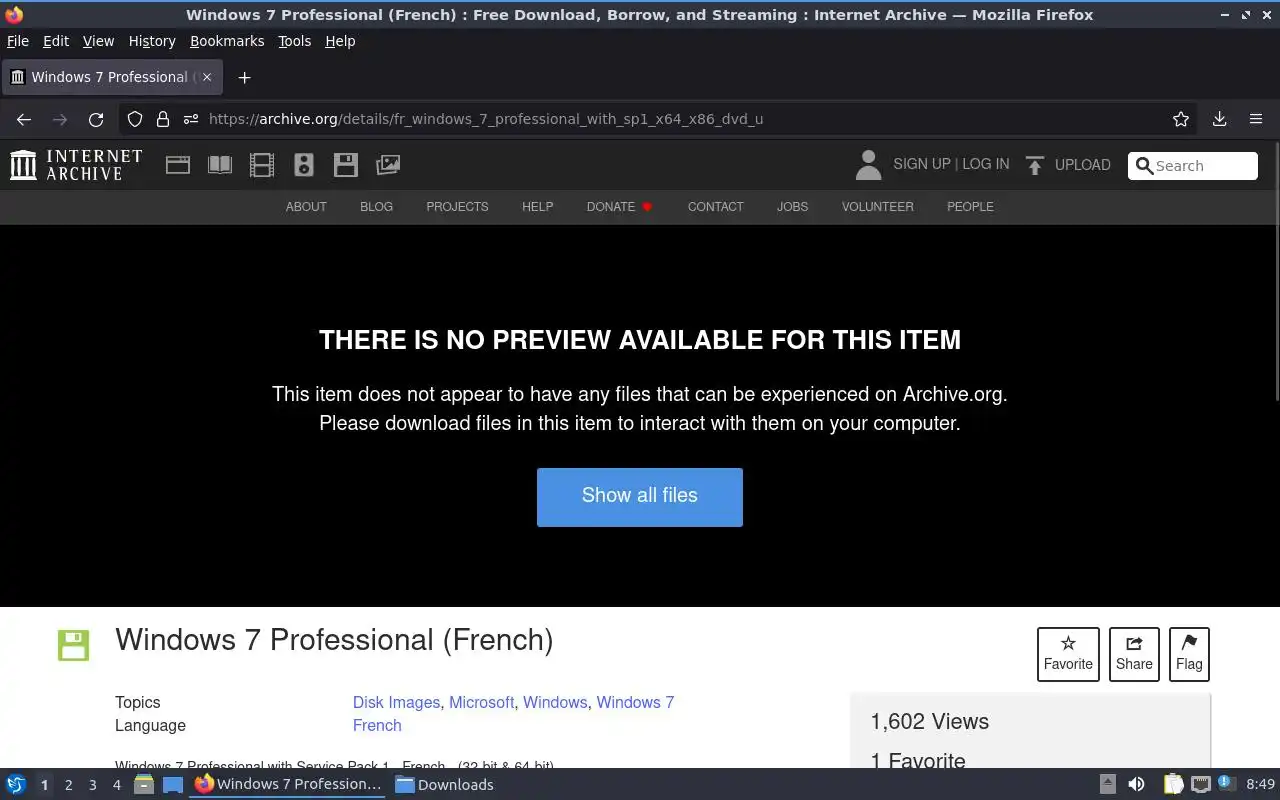1280x800 pixels.
Task: Click the LOG IN link
Action: tap(986, 164)
